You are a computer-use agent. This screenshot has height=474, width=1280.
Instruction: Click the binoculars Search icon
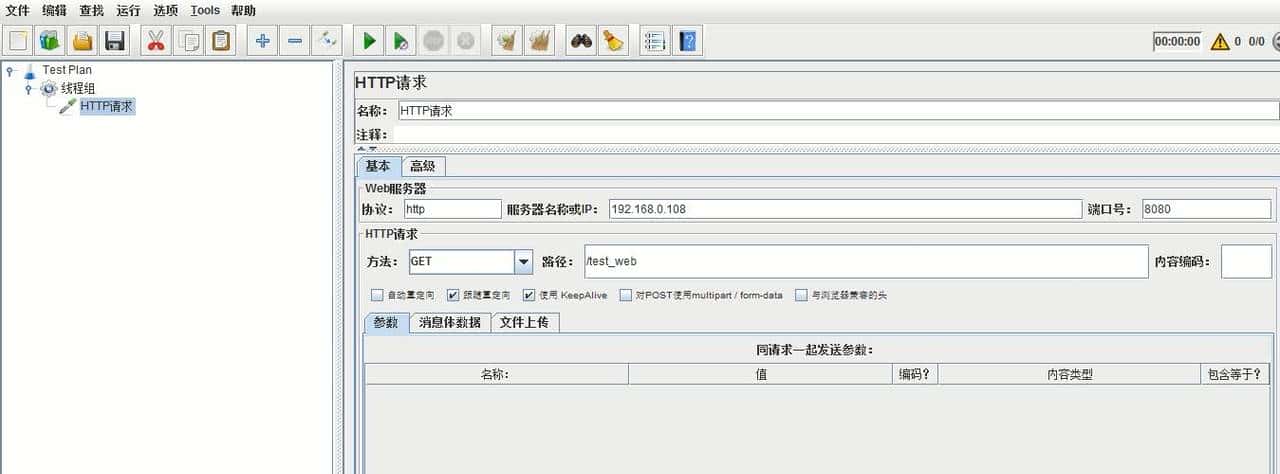click(581, 41)
